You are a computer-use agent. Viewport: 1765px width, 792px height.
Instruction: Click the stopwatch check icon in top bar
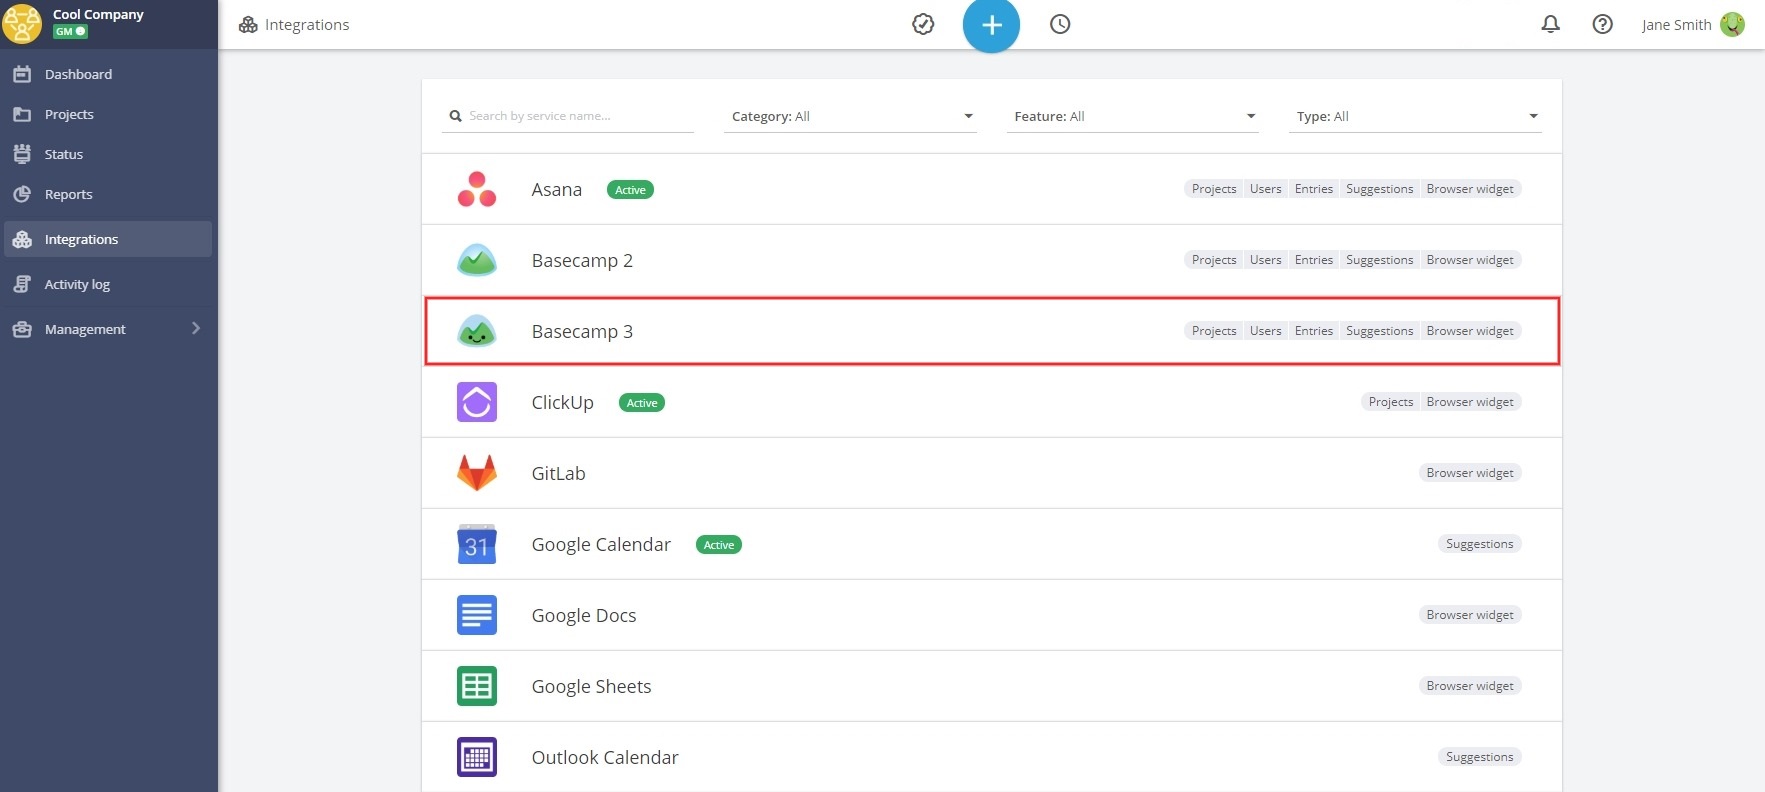(x=923, y=24)
